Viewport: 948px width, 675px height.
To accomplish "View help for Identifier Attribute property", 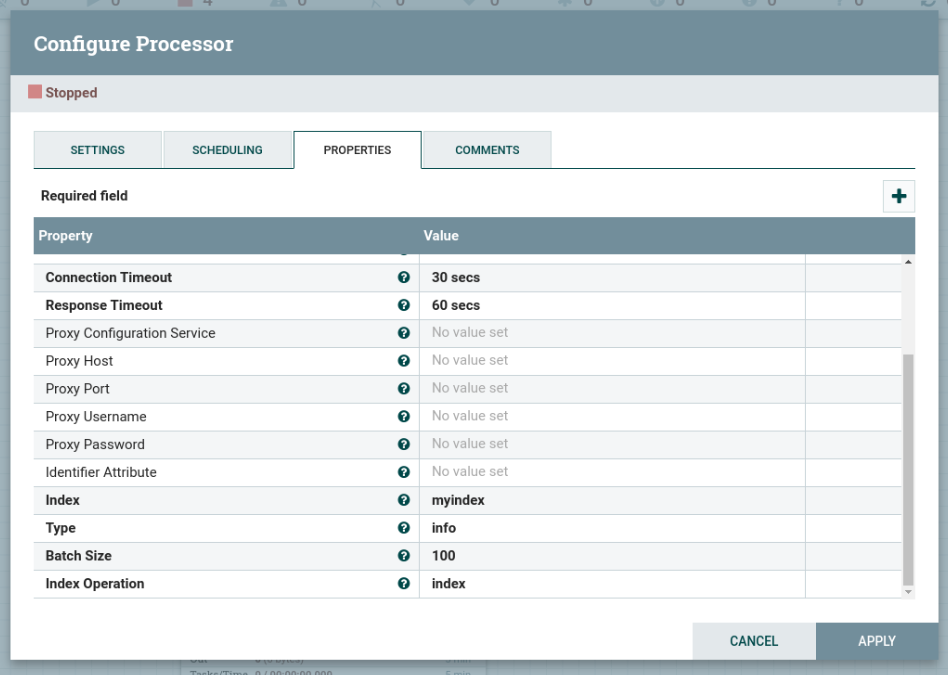I will pos(404,472).
